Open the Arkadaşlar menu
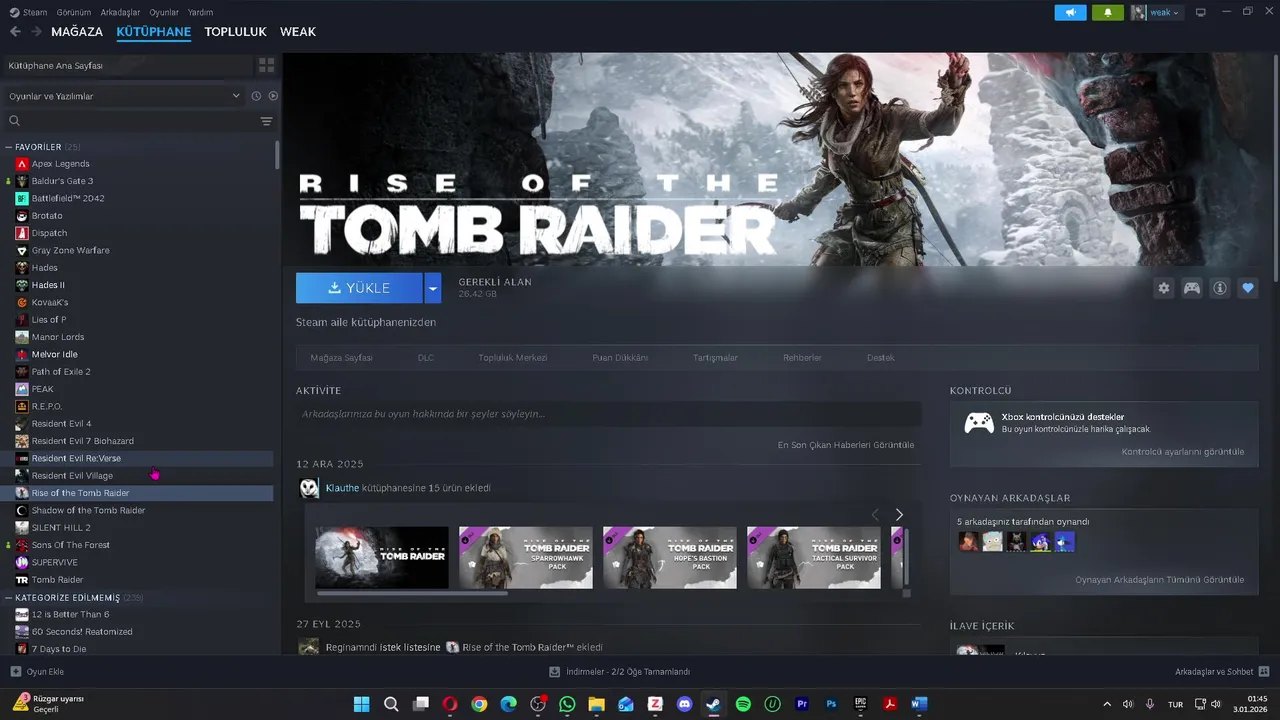The height and width of the screenshot is (720, 1280). (120, 12)
